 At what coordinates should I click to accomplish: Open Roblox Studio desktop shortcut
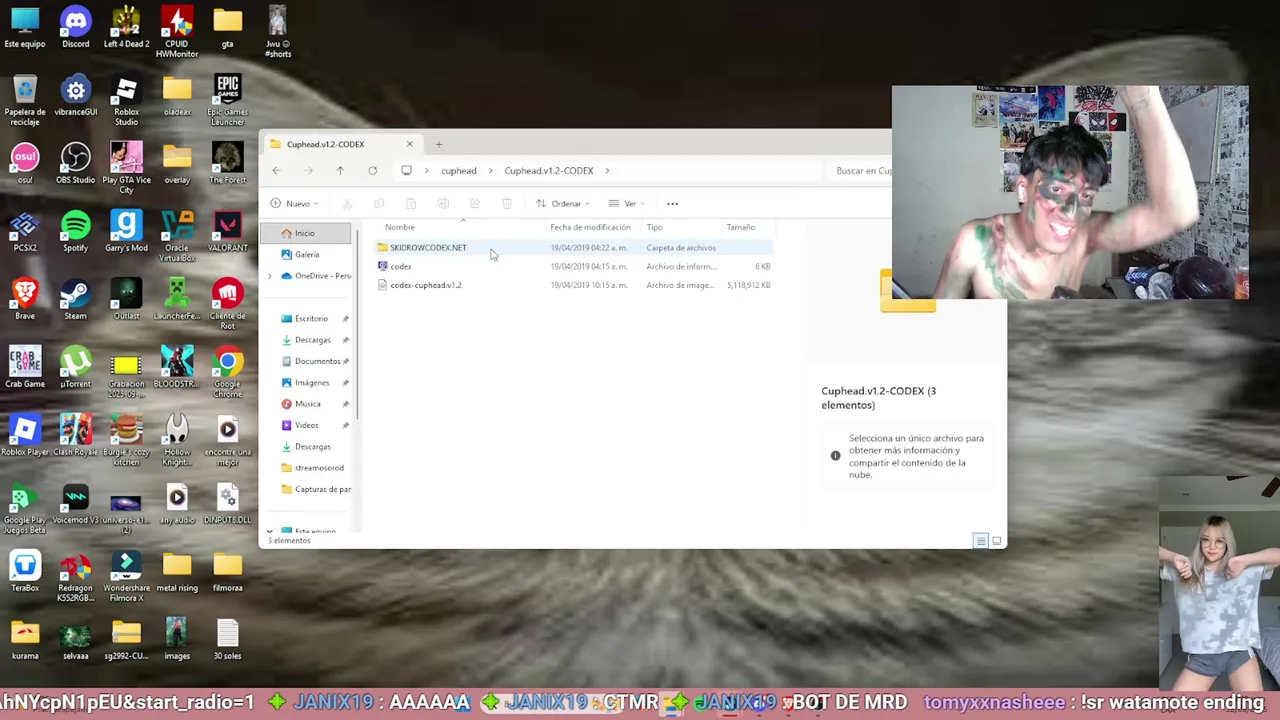coord(126,100)
